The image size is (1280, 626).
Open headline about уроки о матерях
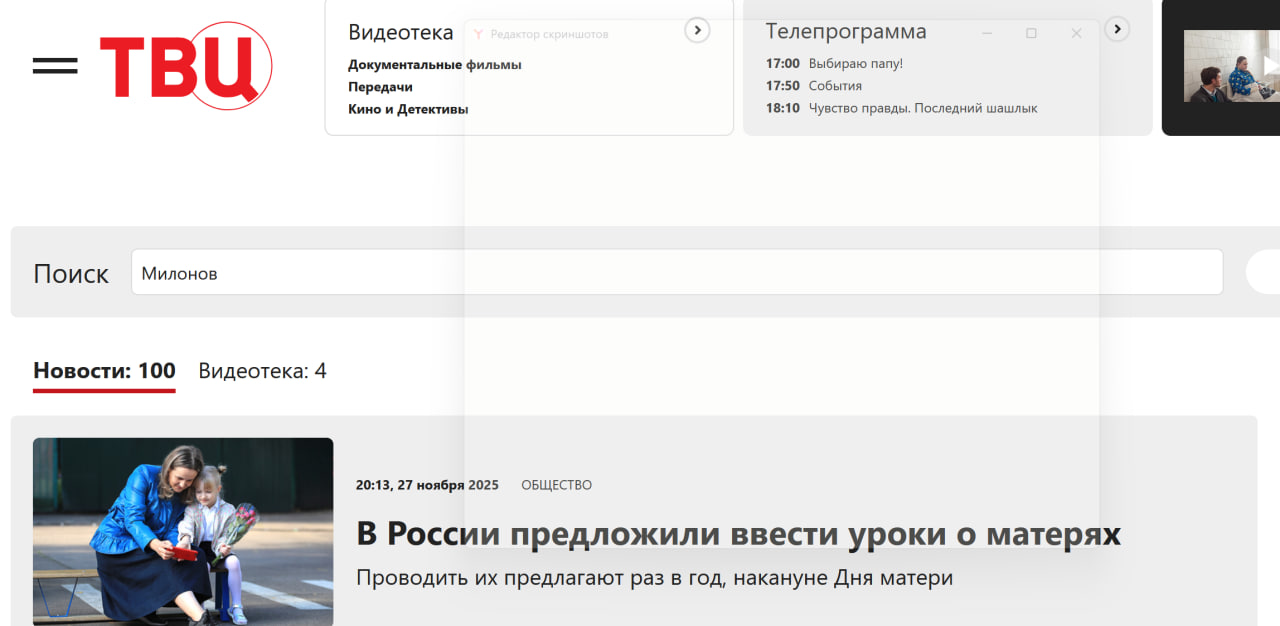[738, 534]
